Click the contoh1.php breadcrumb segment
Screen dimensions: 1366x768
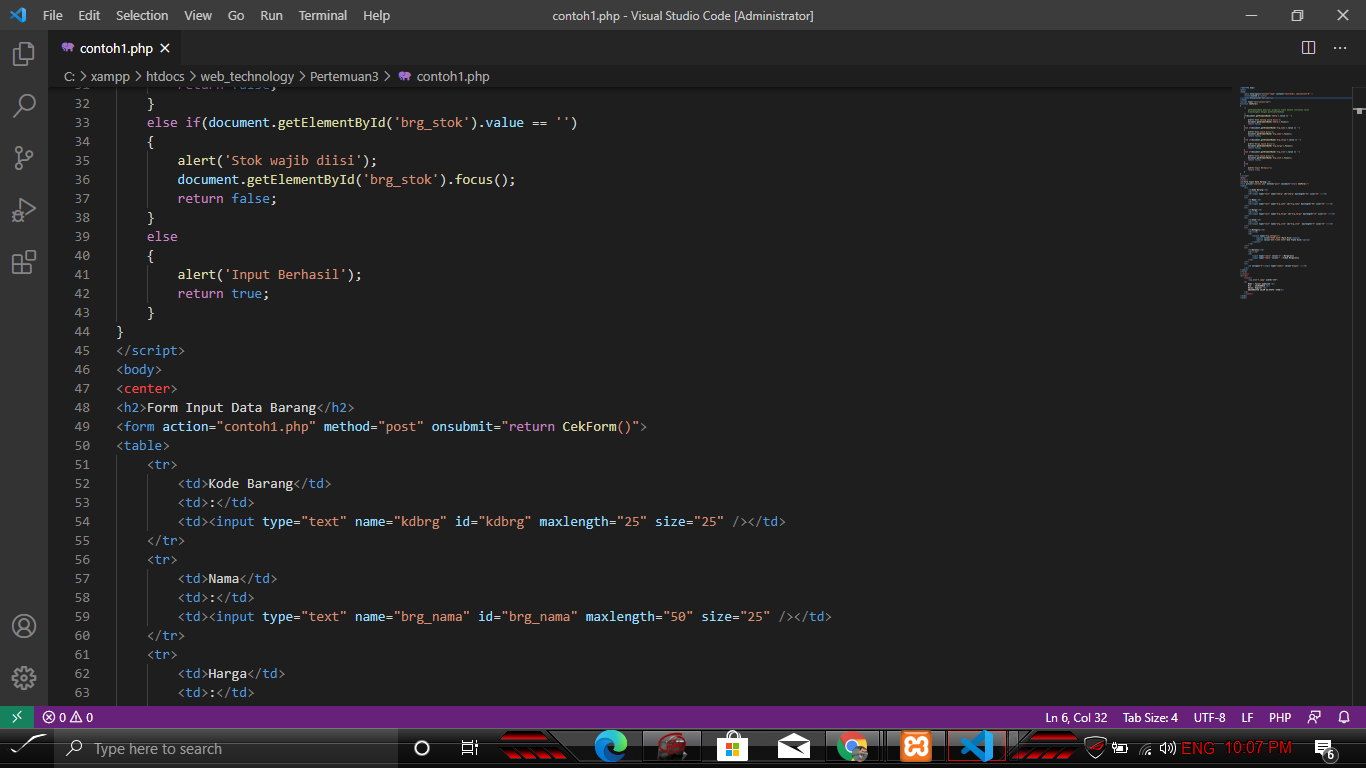pyautogui.click(x=453, y=76)
